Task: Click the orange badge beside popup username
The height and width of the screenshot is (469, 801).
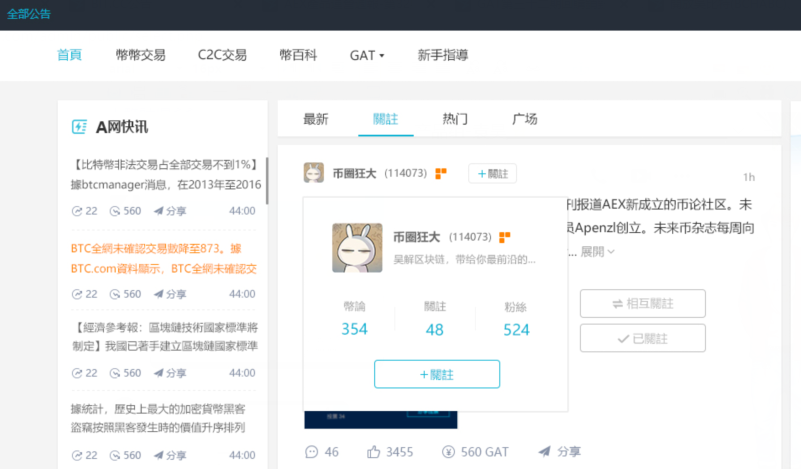Action: point(504,237)
